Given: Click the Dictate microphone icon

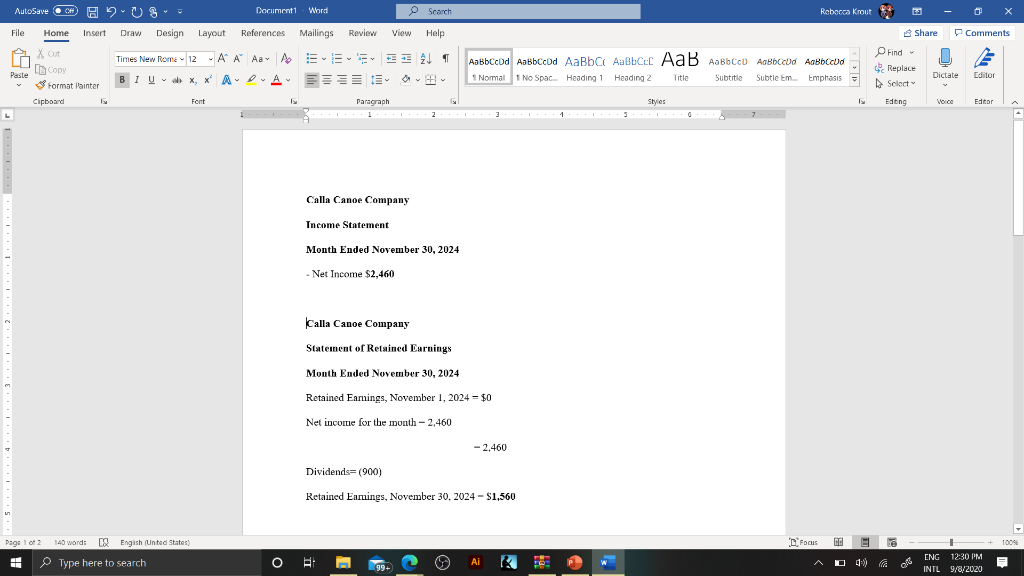Looking at the screenshot, I should 945,58.
